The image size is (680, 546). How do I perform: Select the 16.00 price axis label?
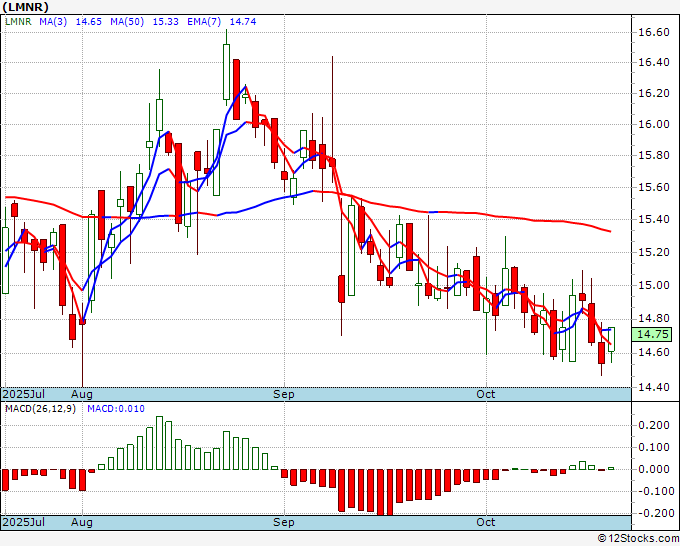[654, 124]
